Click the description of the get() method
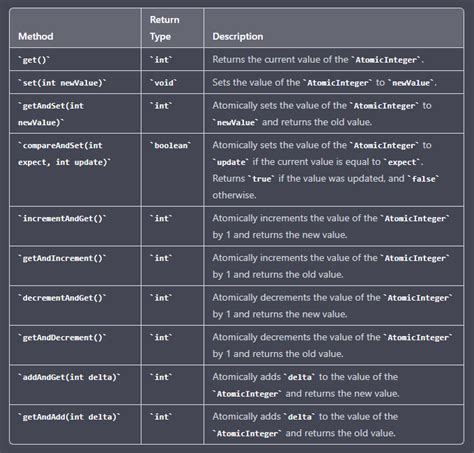Viewport: 474px width, 453px height. tap(318, 60)
